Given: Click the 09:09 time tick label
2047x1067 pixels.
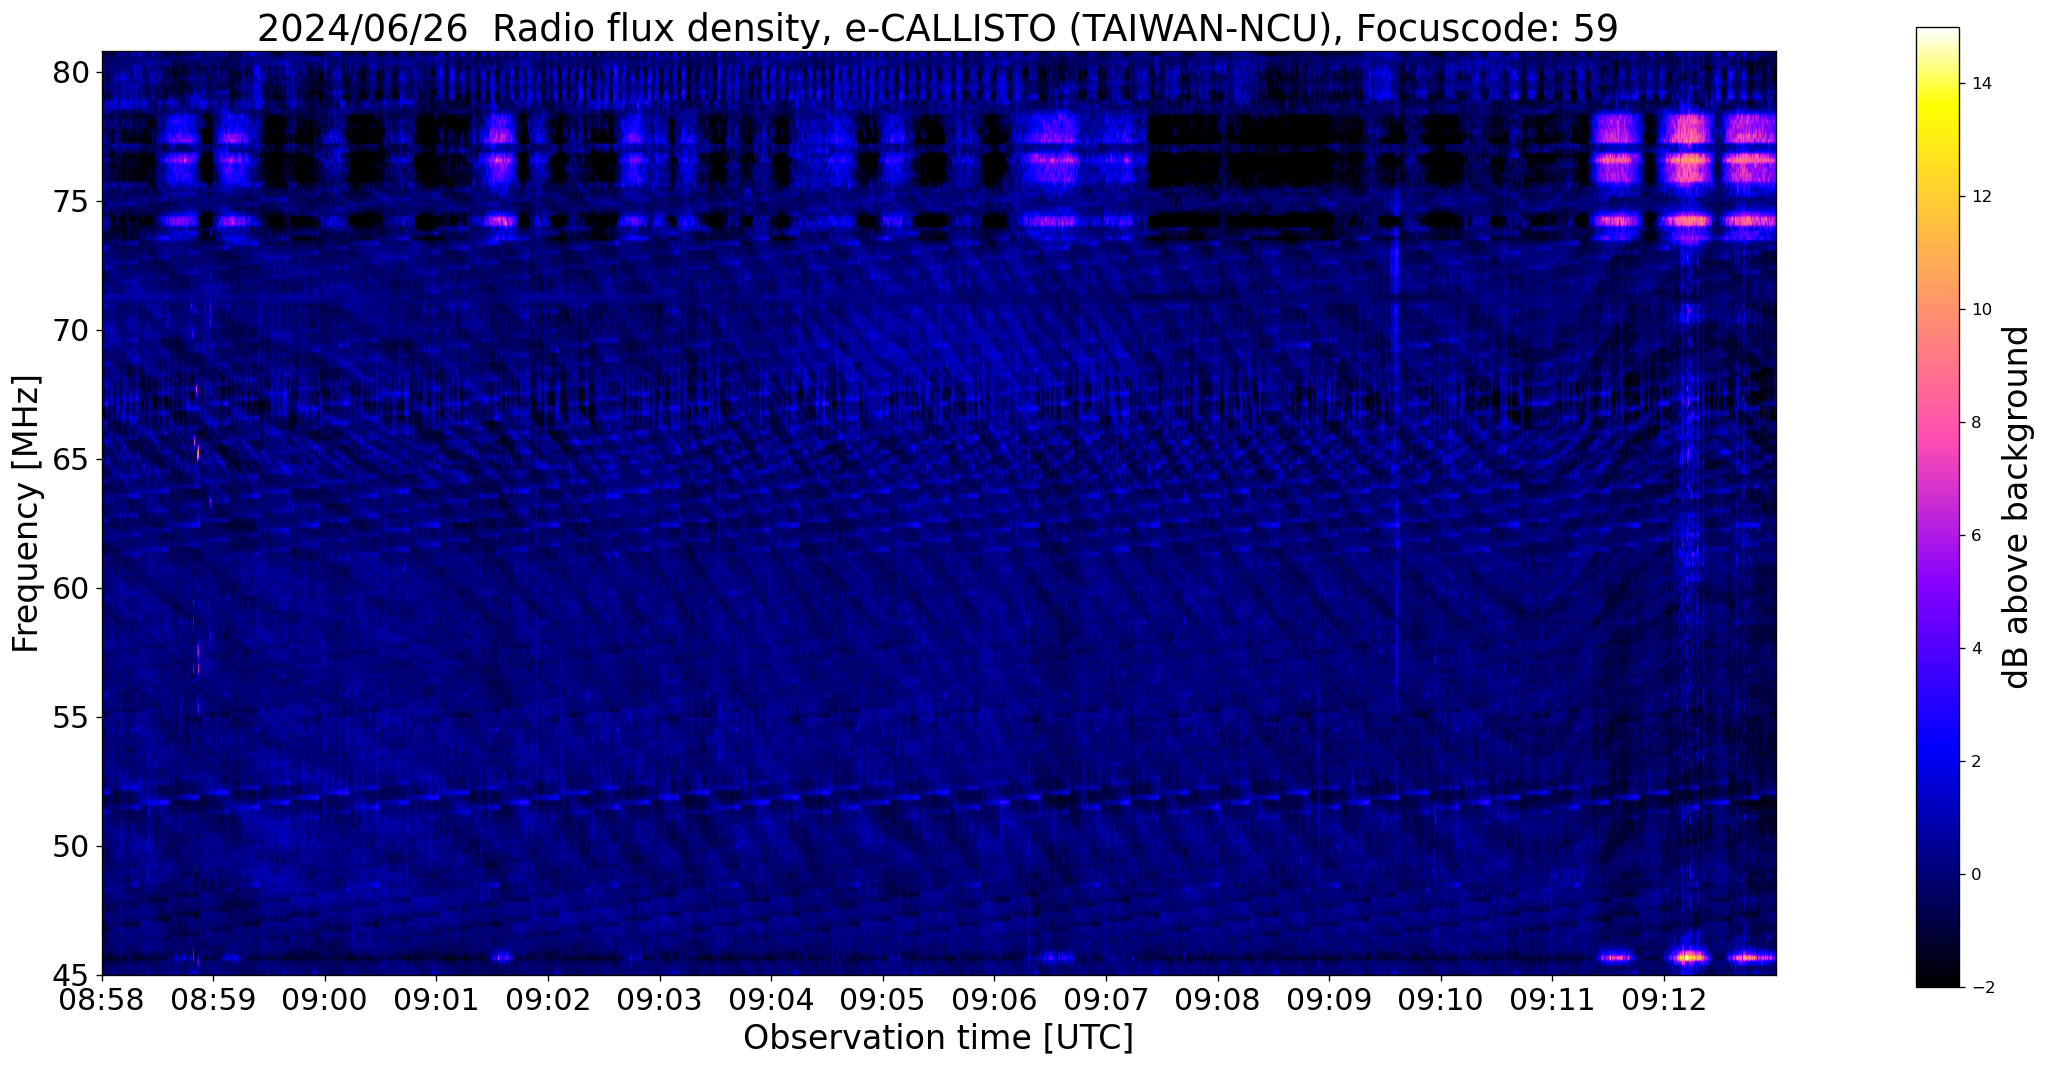Looking at the screenshot, I should point(1329,999).
